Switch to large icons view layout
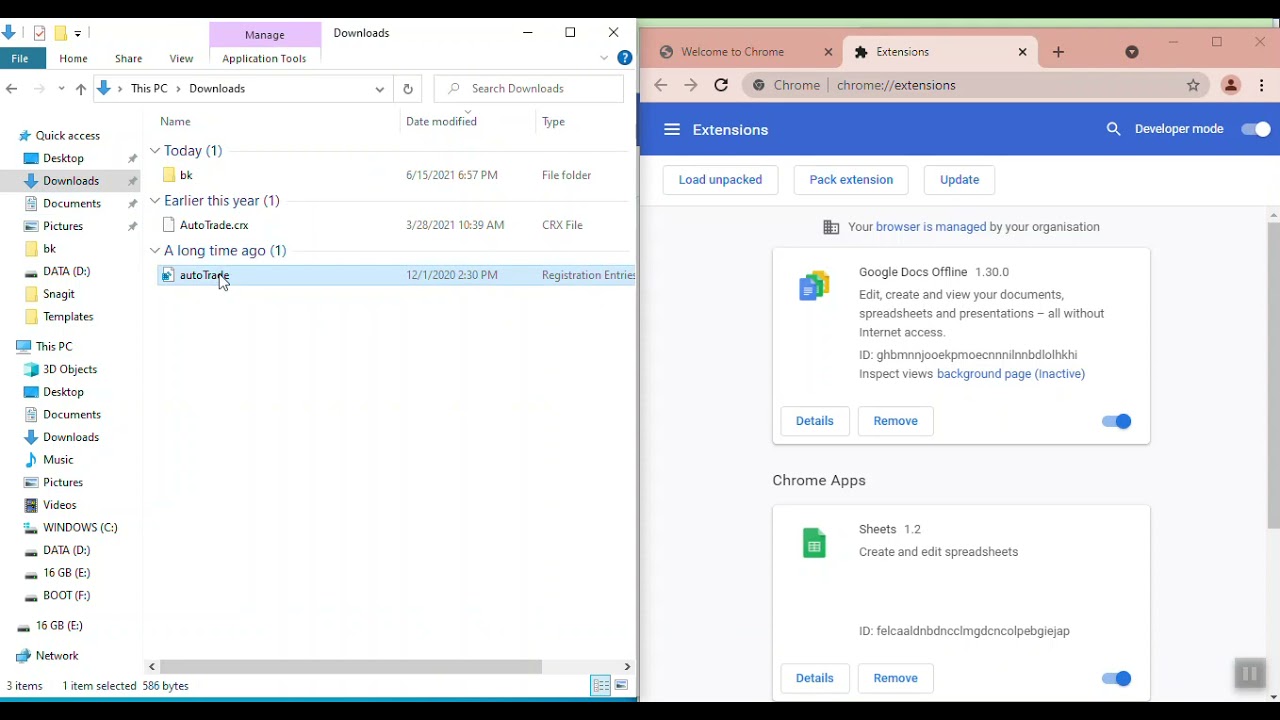 (x=622, y=686)
